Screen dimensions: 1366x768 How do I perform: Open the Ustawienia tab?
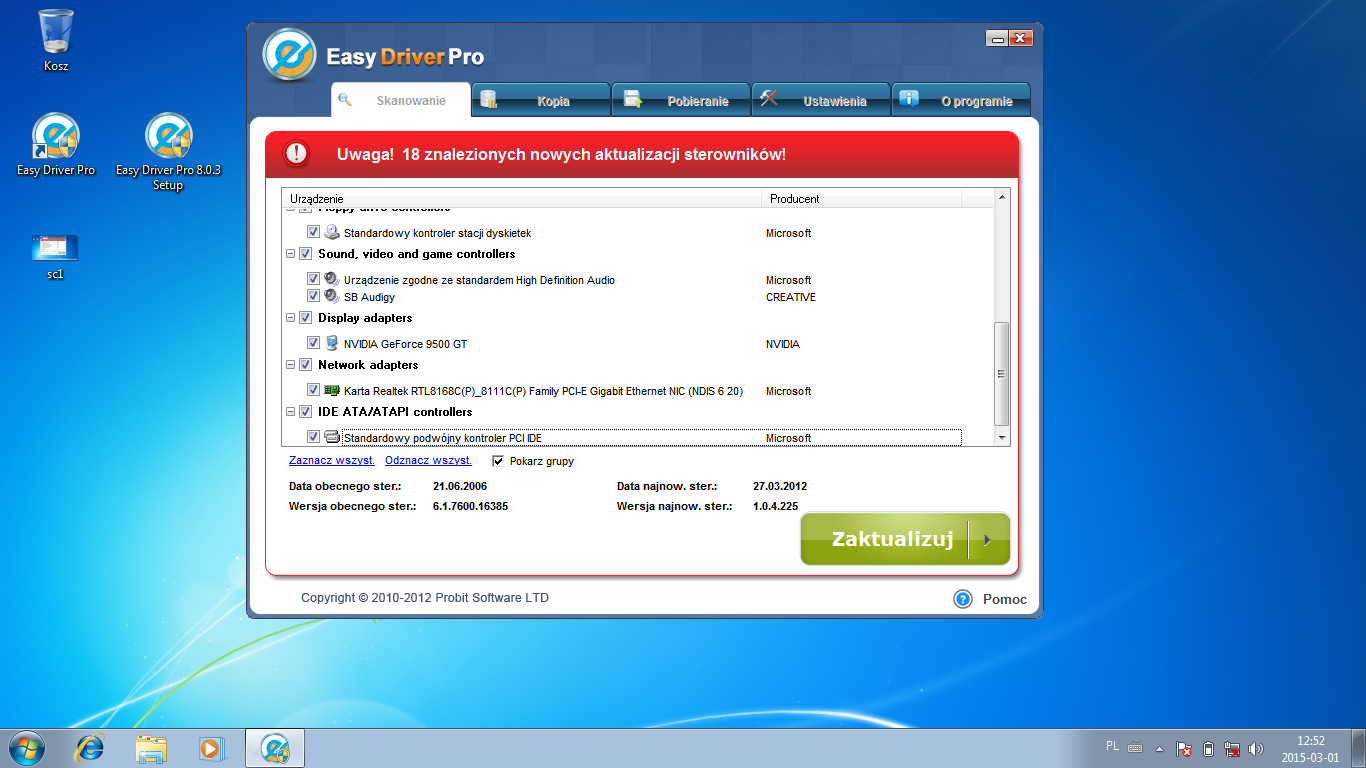tap(821, 100)
